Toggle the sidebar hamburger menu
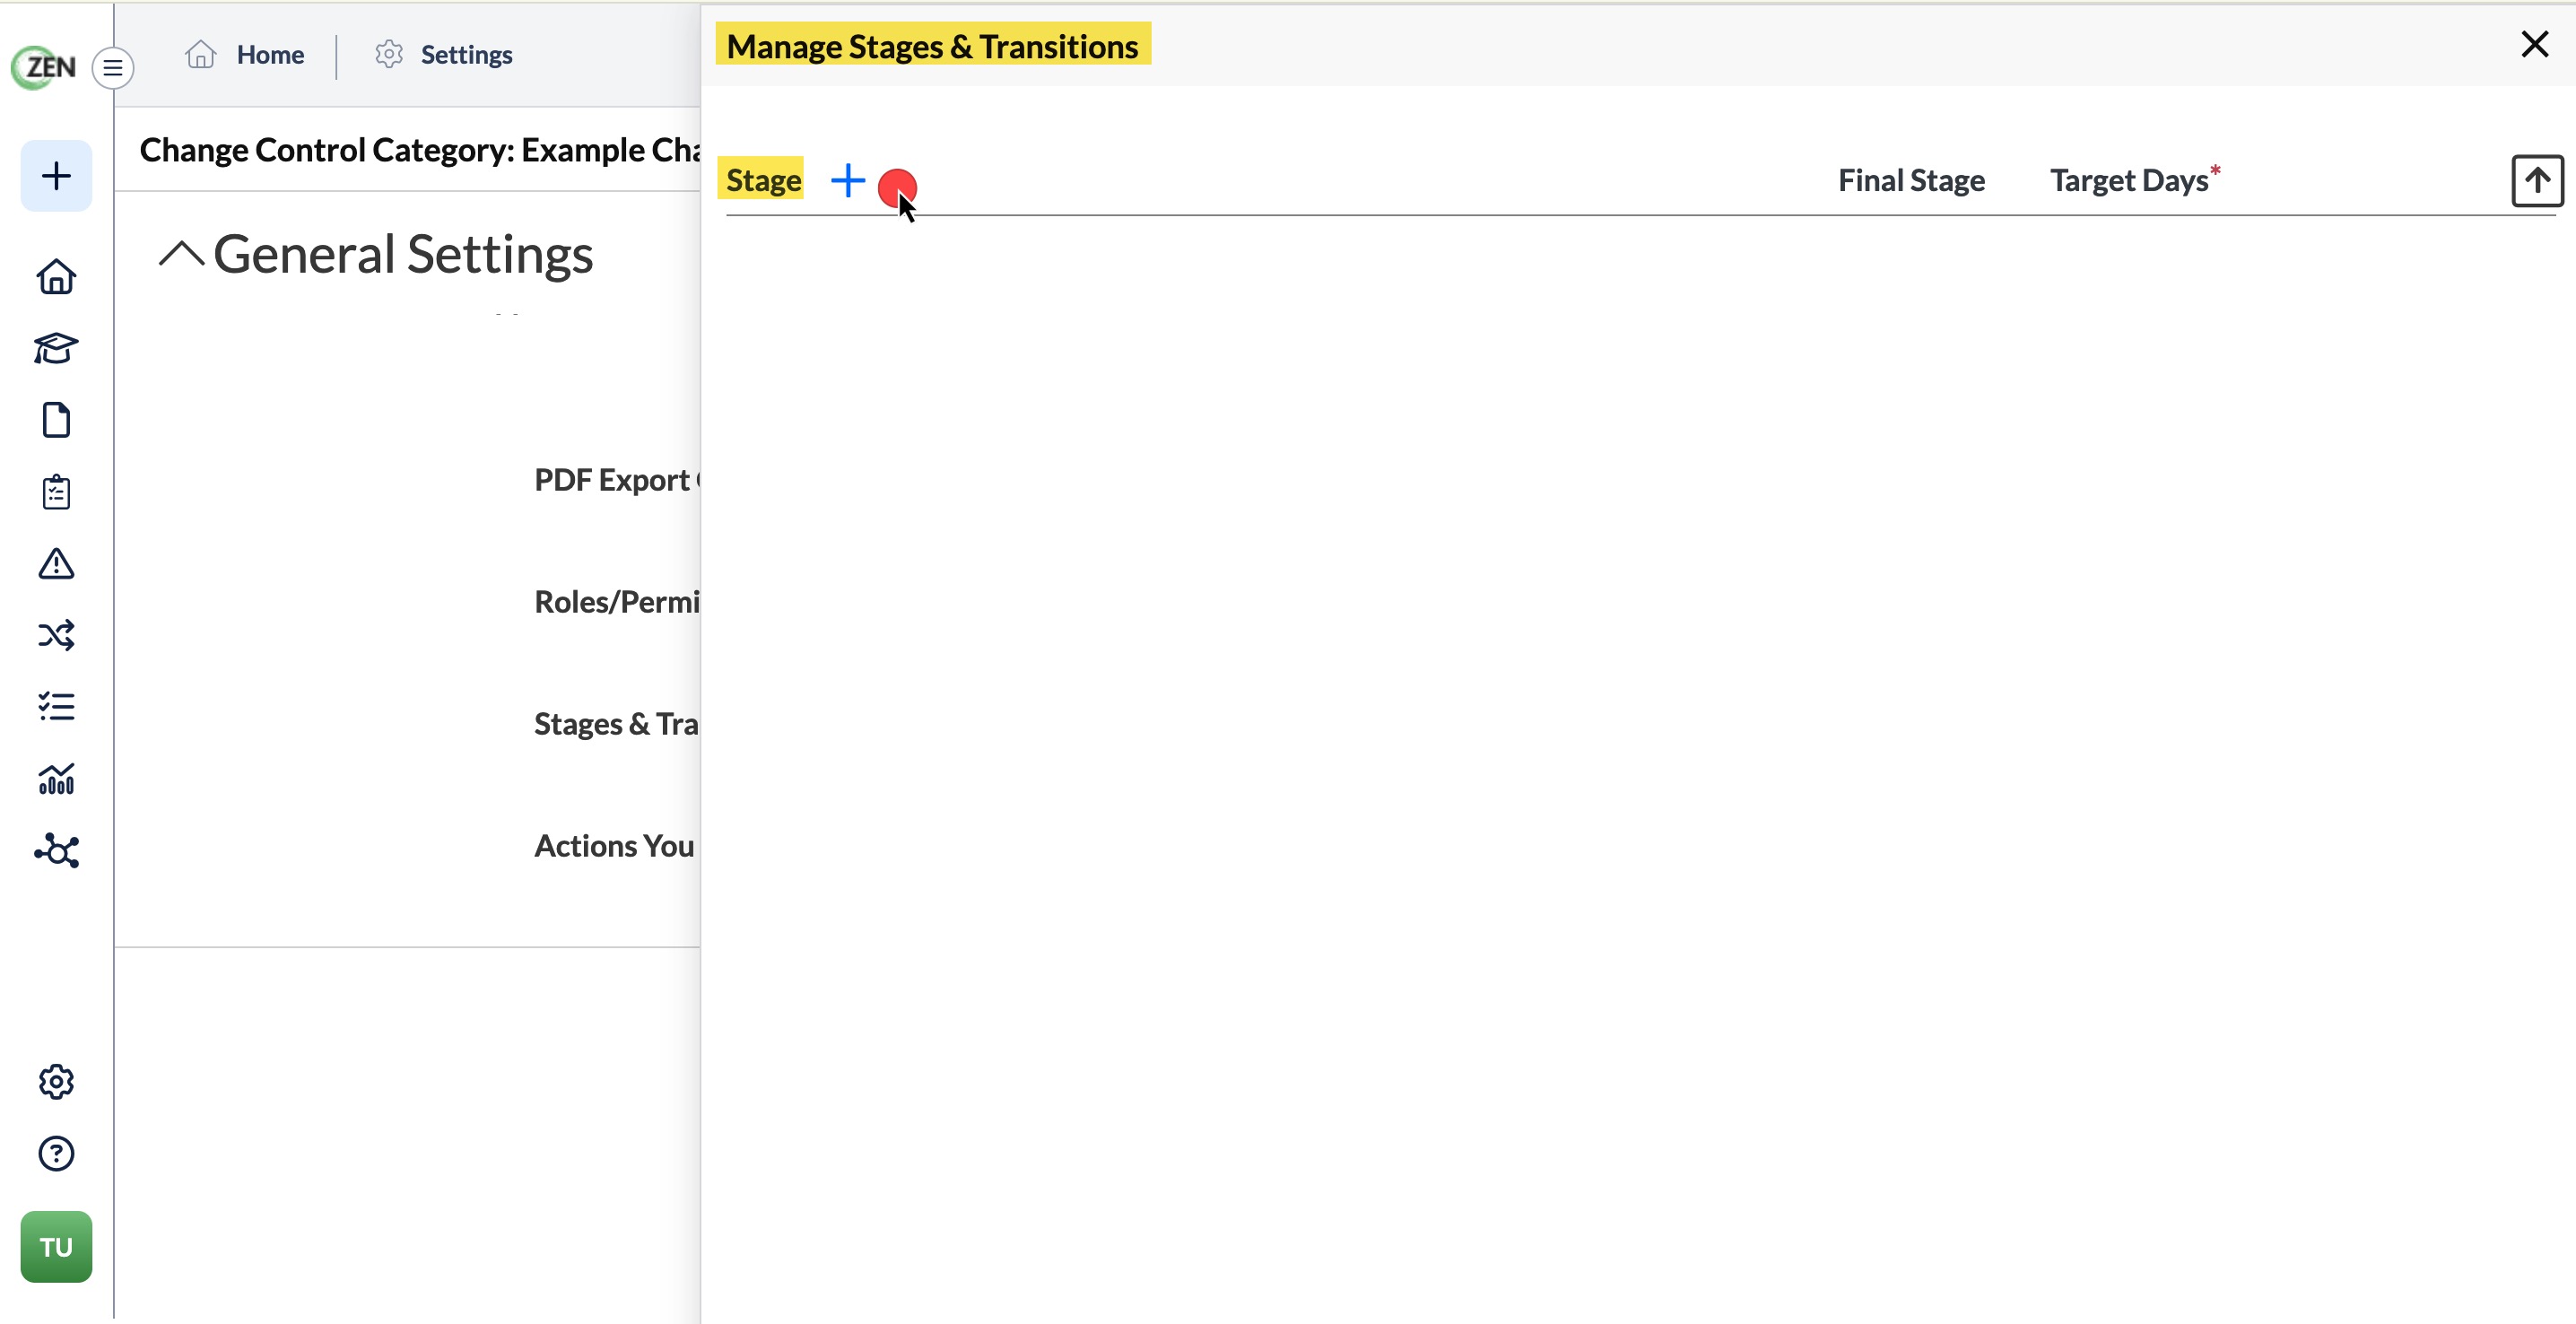The height and width of the screenshot is (1324, 2576). pos(113,68)
